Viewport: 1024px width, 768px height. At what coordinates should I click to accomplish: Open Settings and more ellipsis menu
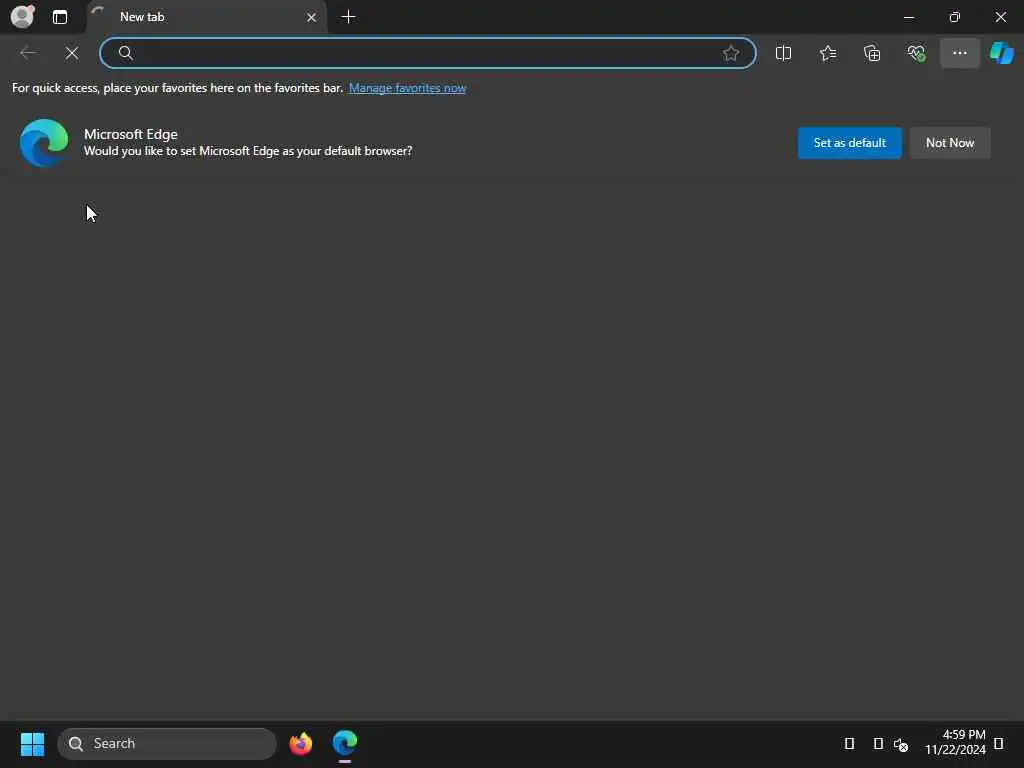(x=959, y=53)
